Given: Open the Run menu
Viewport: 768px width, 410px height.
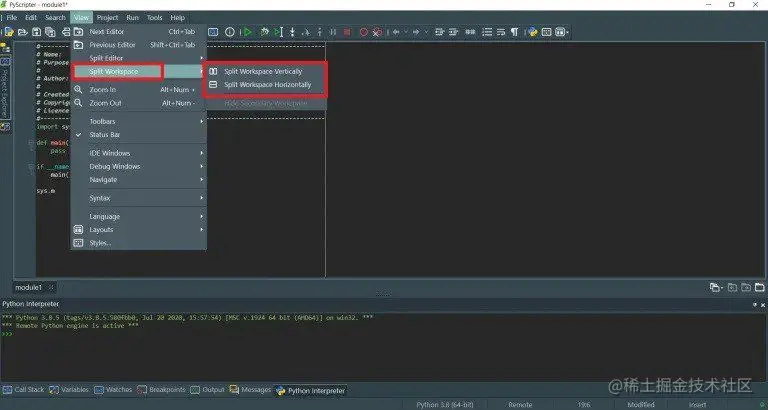Looking at the screenshot, I should point(132,18).
